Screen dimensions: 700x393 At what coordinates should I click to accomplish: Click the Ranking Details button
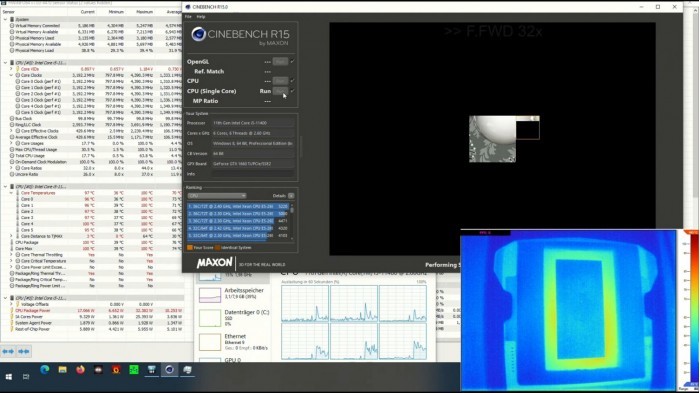pyautogui.click(x=291, y=196)
